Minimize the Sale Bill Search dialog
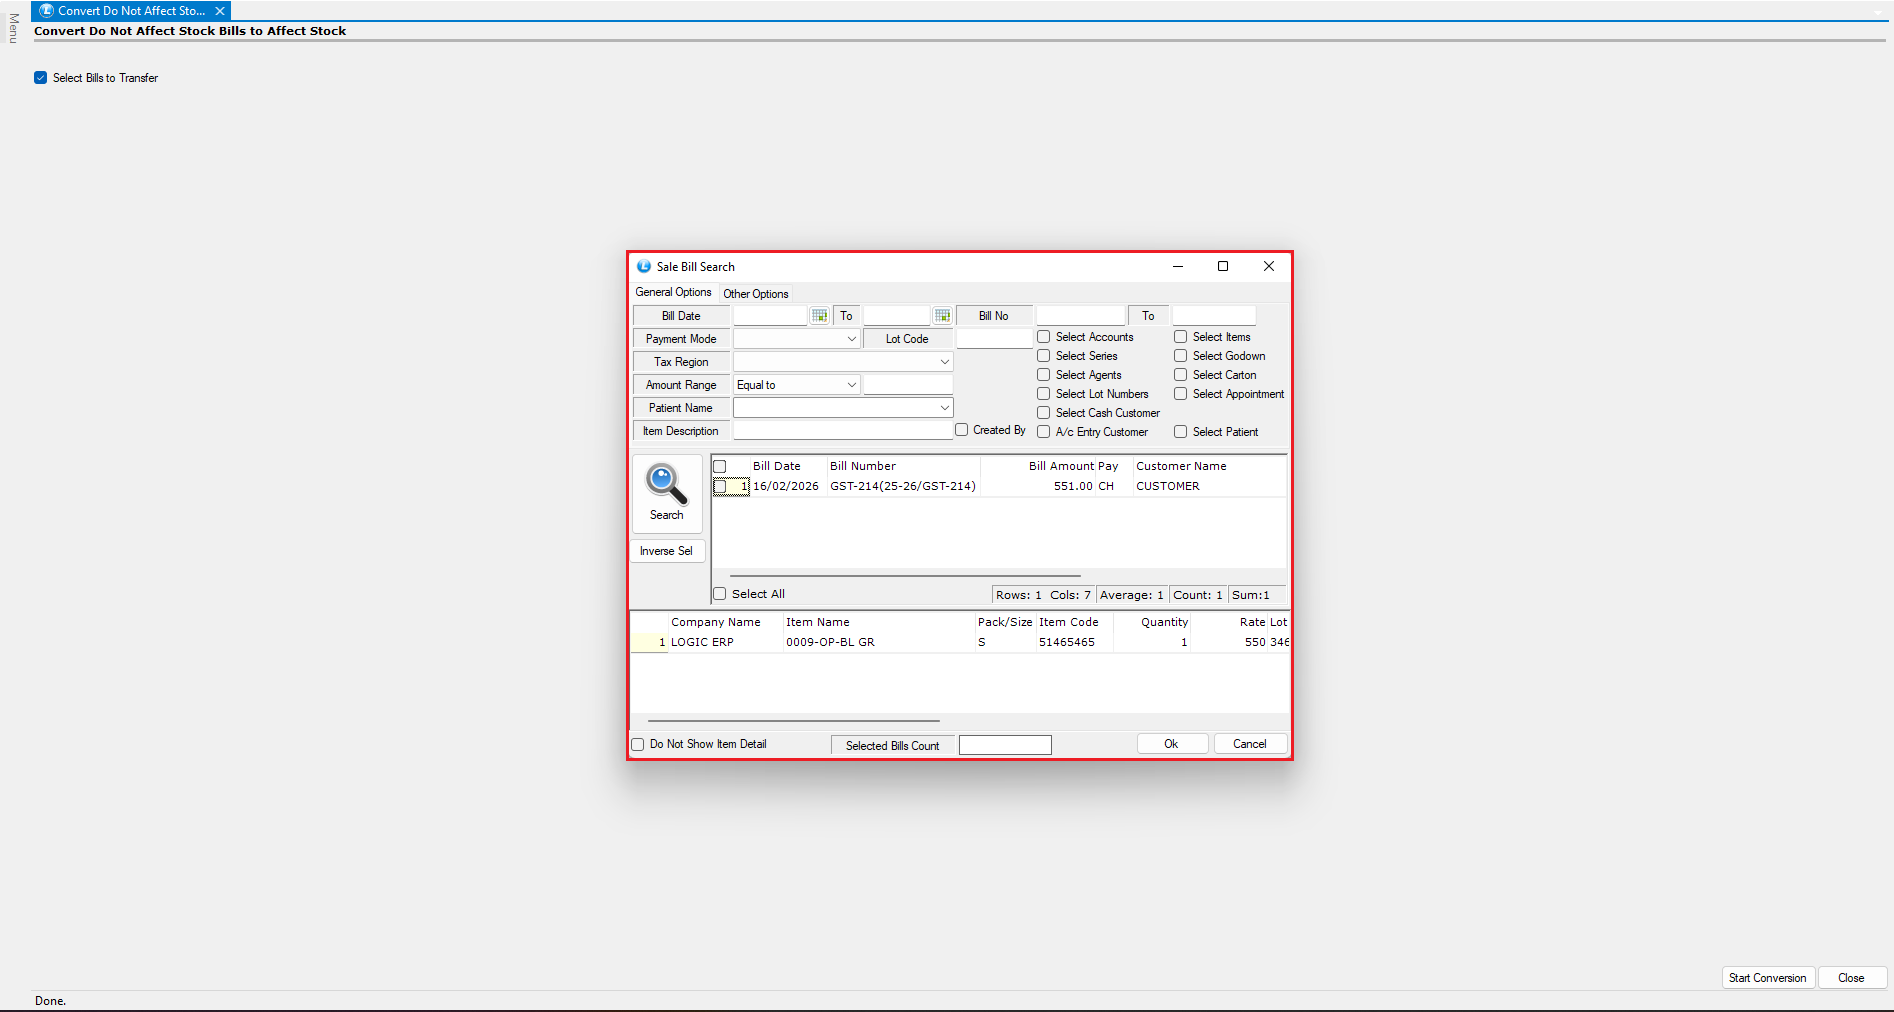This screenshot has width=1894, height=1012. pos(1177,267)
